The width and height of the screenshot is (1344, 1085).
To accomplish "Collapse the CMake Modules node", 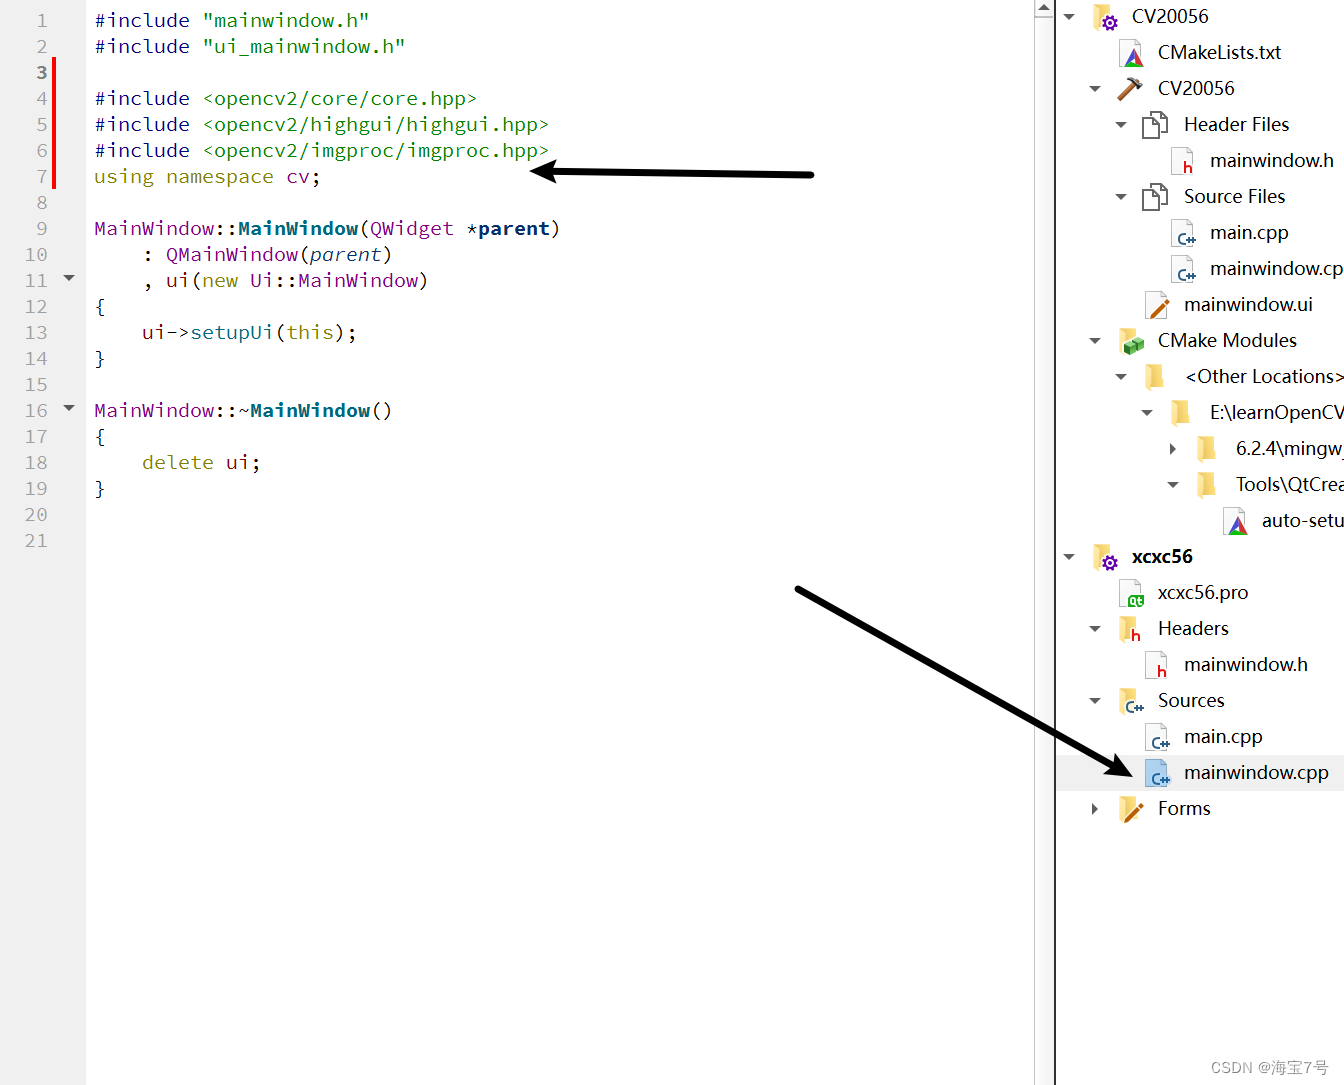I will [1095, 341].
